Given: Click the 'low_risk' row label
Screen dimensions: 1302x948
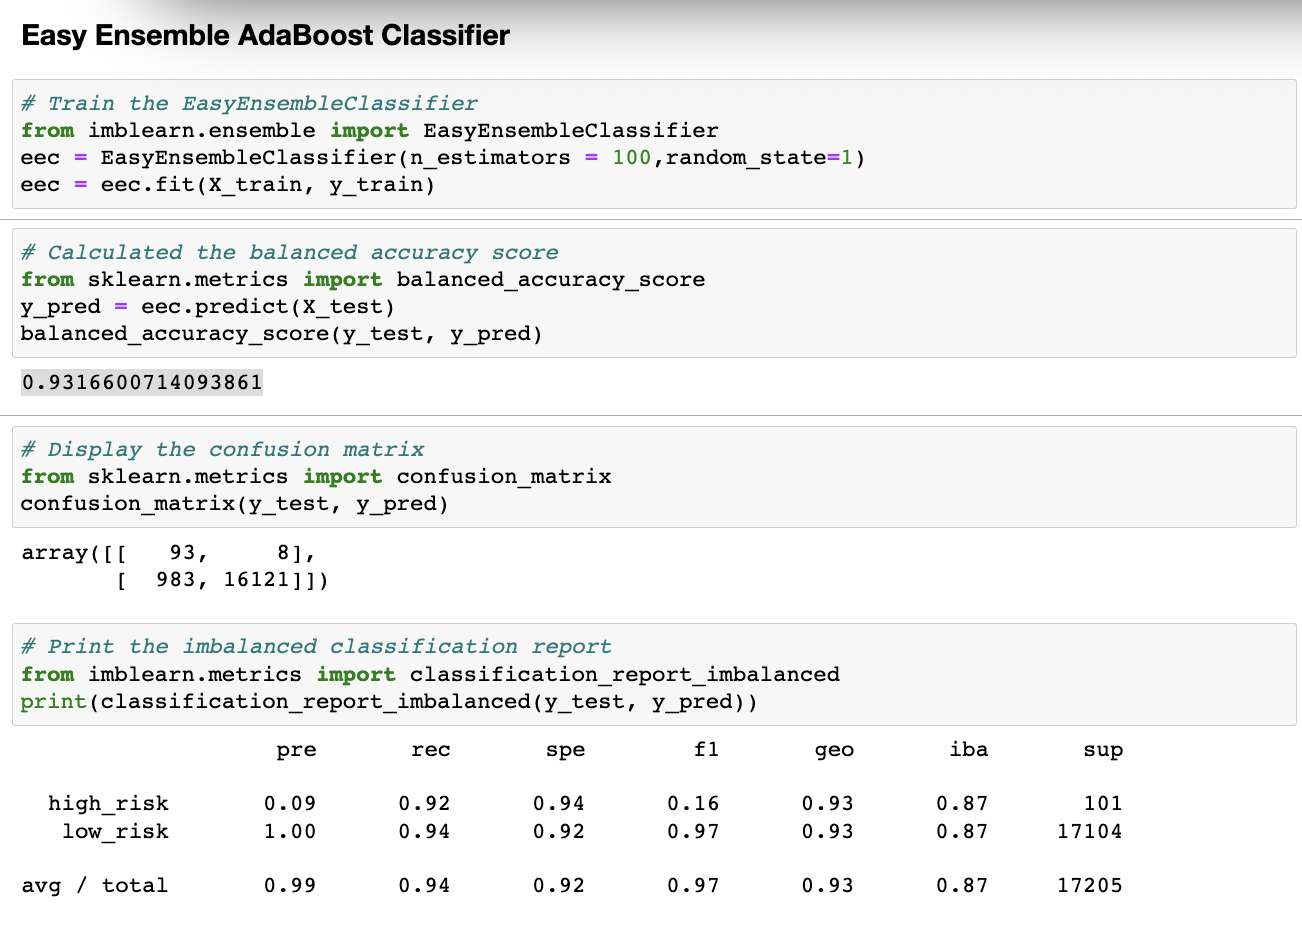Looking at the screenshot, I should 115,832.
